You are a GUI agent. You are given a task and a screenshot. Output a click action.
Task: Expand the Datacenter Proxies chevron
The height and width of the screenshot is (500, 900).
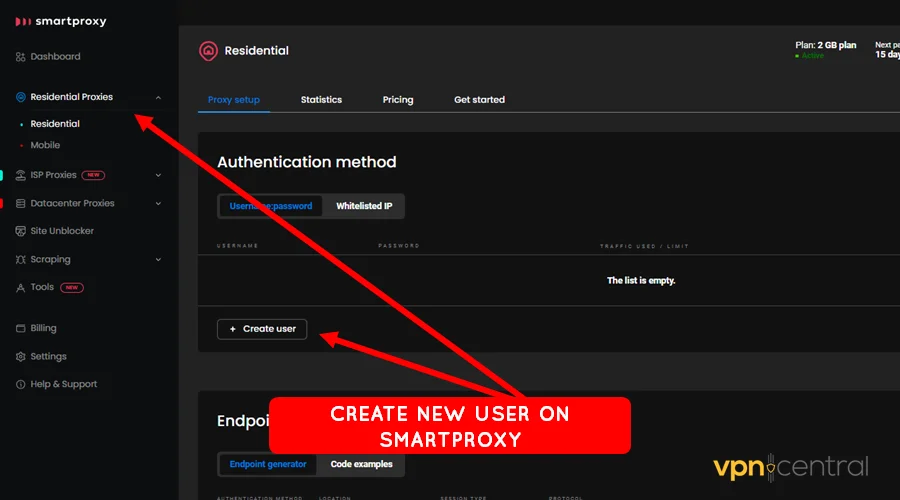(x=158, y=203)
